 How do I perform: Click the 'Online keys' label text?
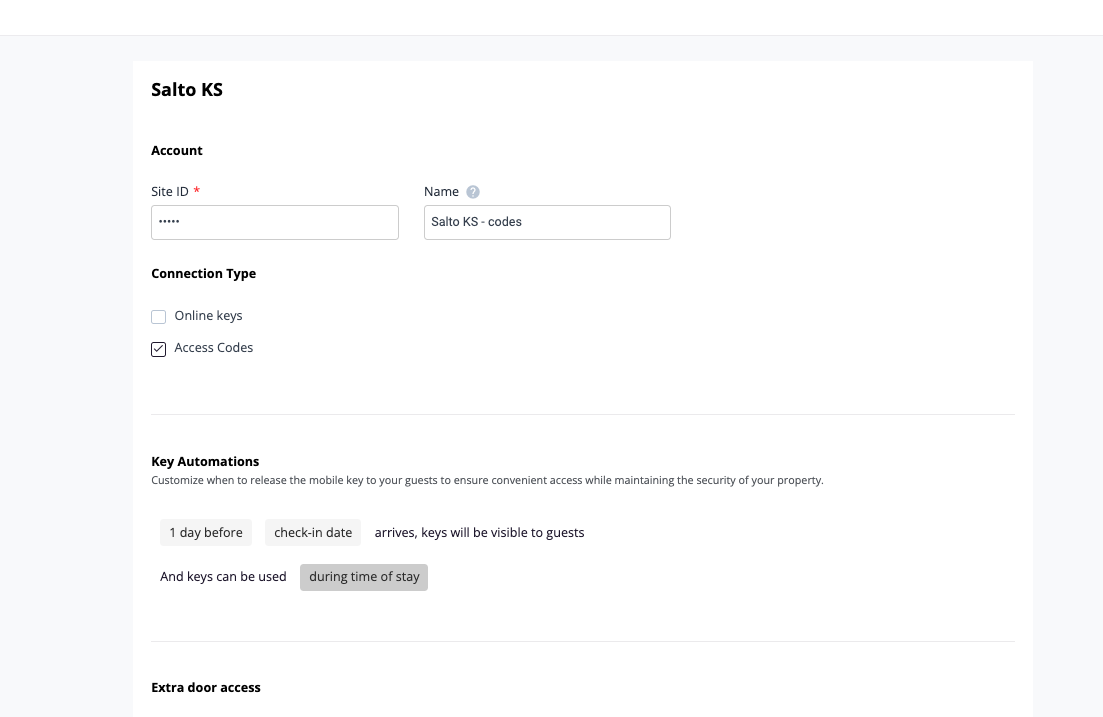pyautogui.click(x=208, y=316)
